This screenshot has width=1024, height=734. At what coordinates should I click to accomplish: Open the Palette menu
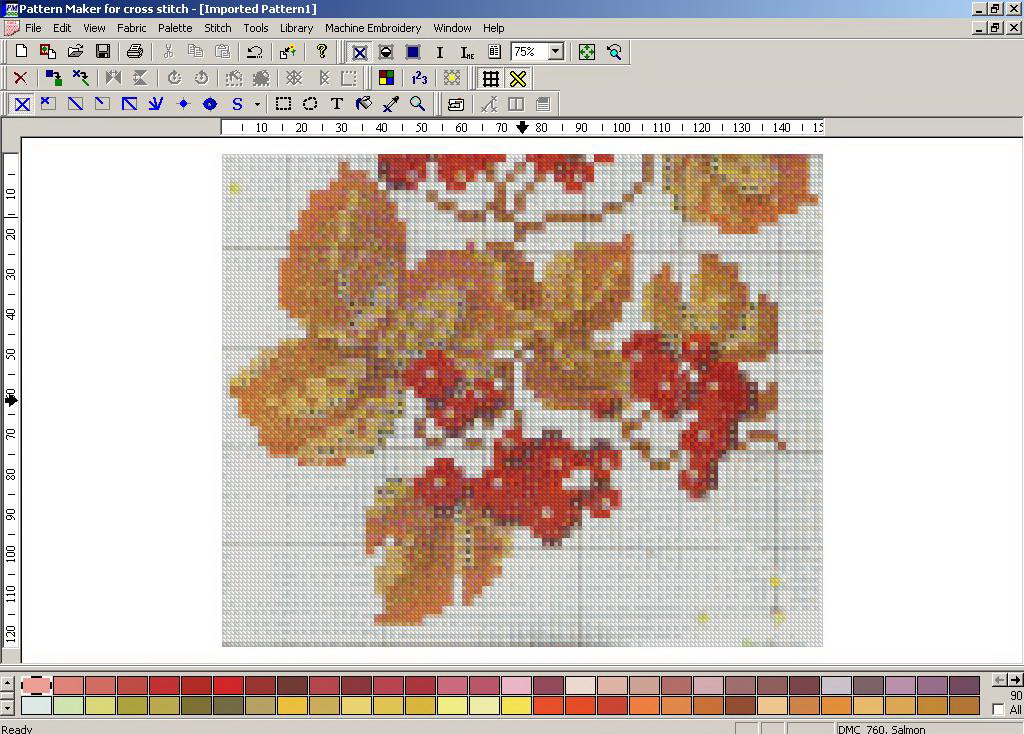175,28
